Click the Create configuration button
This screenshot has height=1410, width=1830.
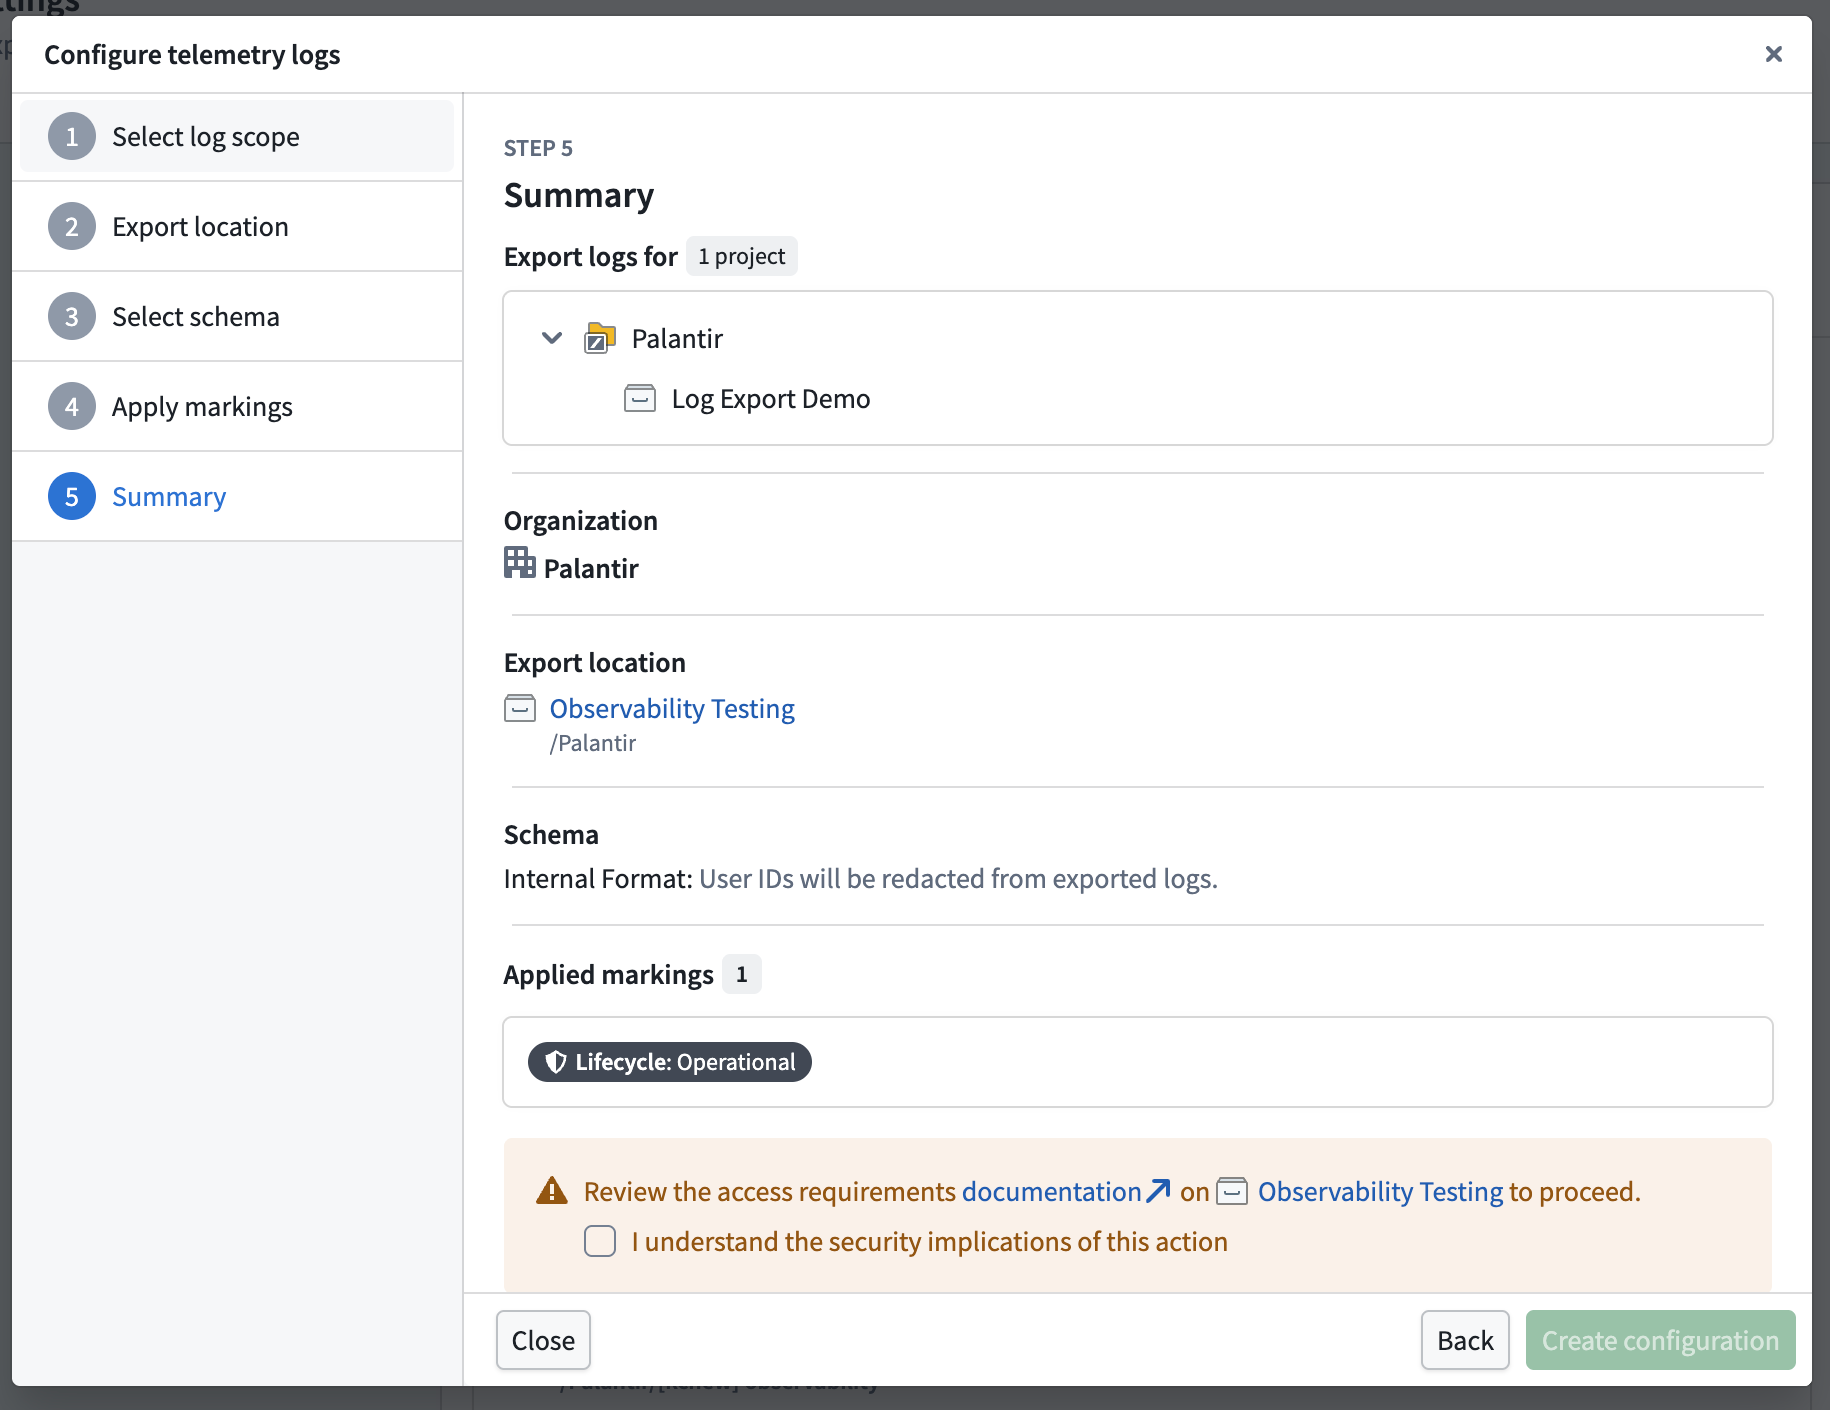click(x=1660, y=1340)
